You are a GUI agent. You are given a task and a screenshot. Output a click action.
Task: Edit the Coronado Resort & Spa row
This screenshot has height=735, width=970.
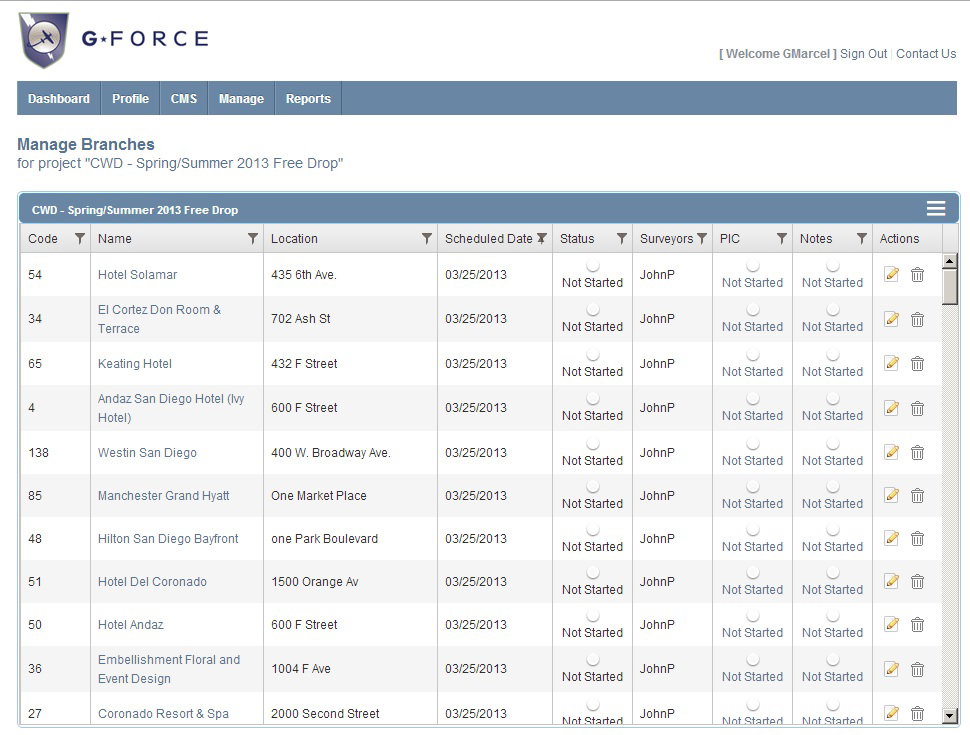[x=891, y=713]
